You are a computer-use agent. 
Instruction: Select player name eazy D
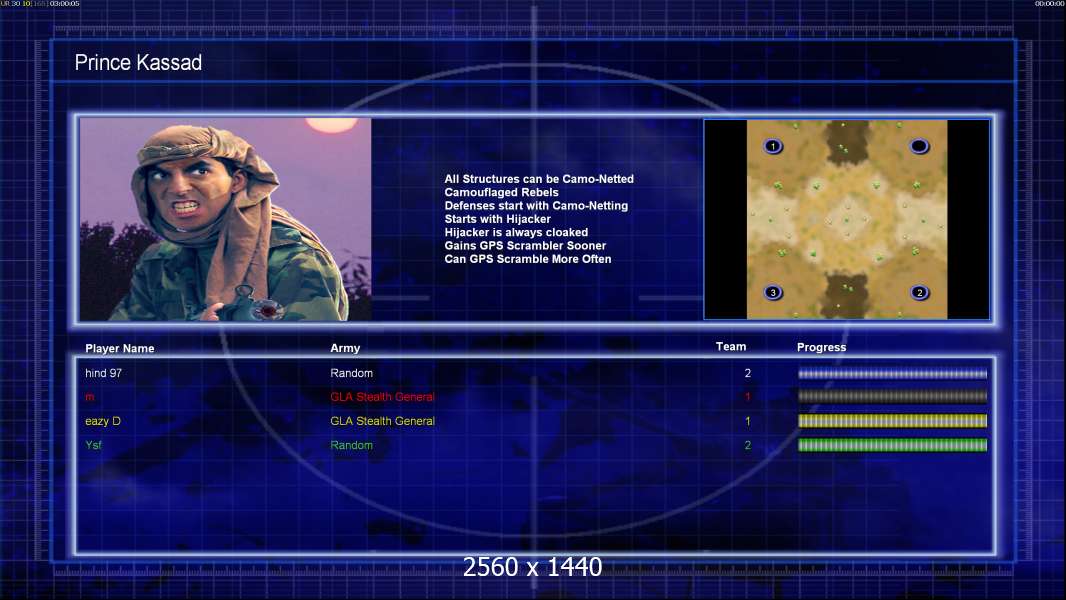tap(103, 421)
